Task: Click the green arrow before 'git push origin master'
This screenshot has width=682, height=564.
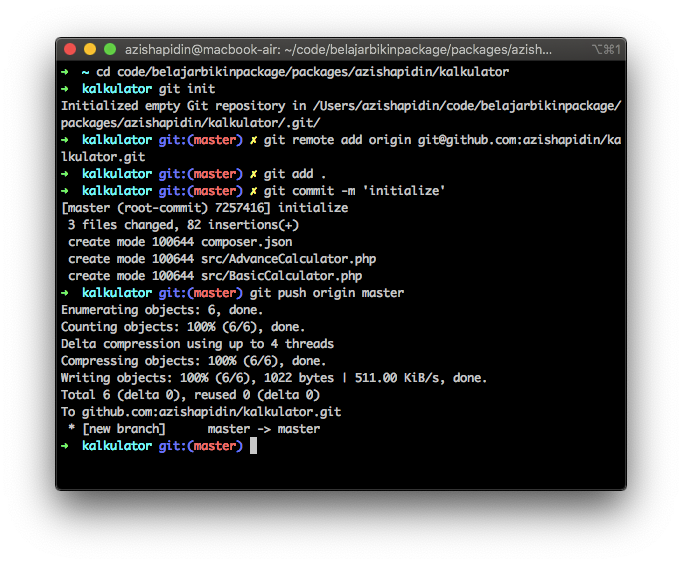Action: click(x=65, y=293)
